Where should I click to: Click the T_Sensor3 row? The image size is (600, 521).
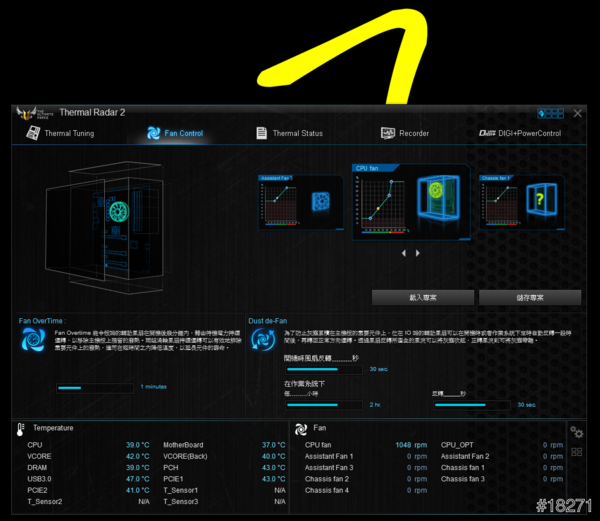[224, 501]
